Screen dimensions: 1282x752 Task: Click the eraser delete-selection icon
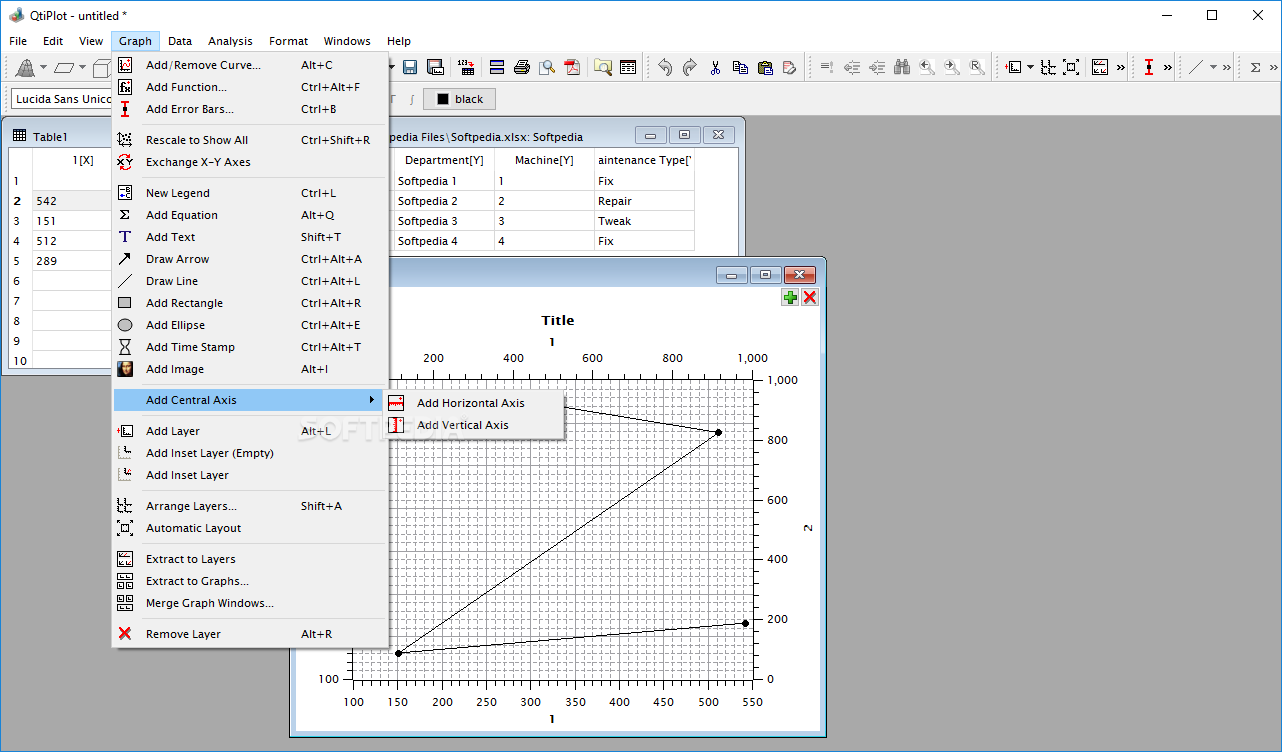tap(790, 67)
